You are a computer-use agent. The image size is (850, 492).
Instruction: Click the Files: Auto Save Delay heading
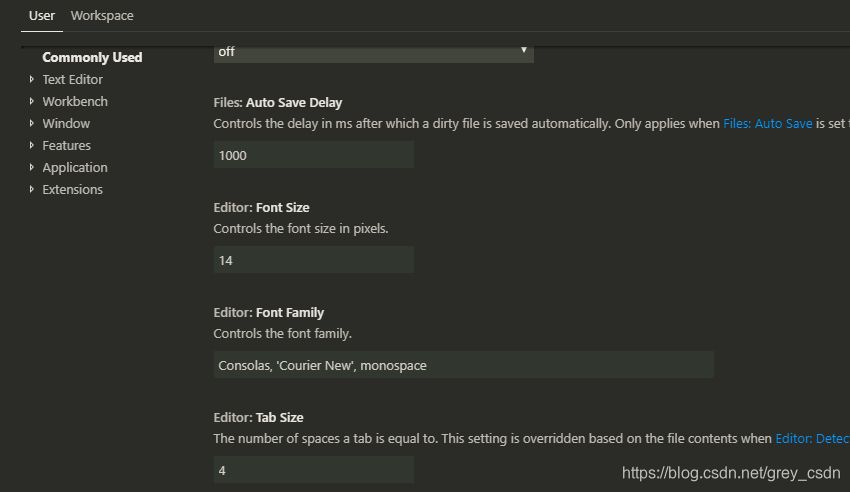click(278, 103)
